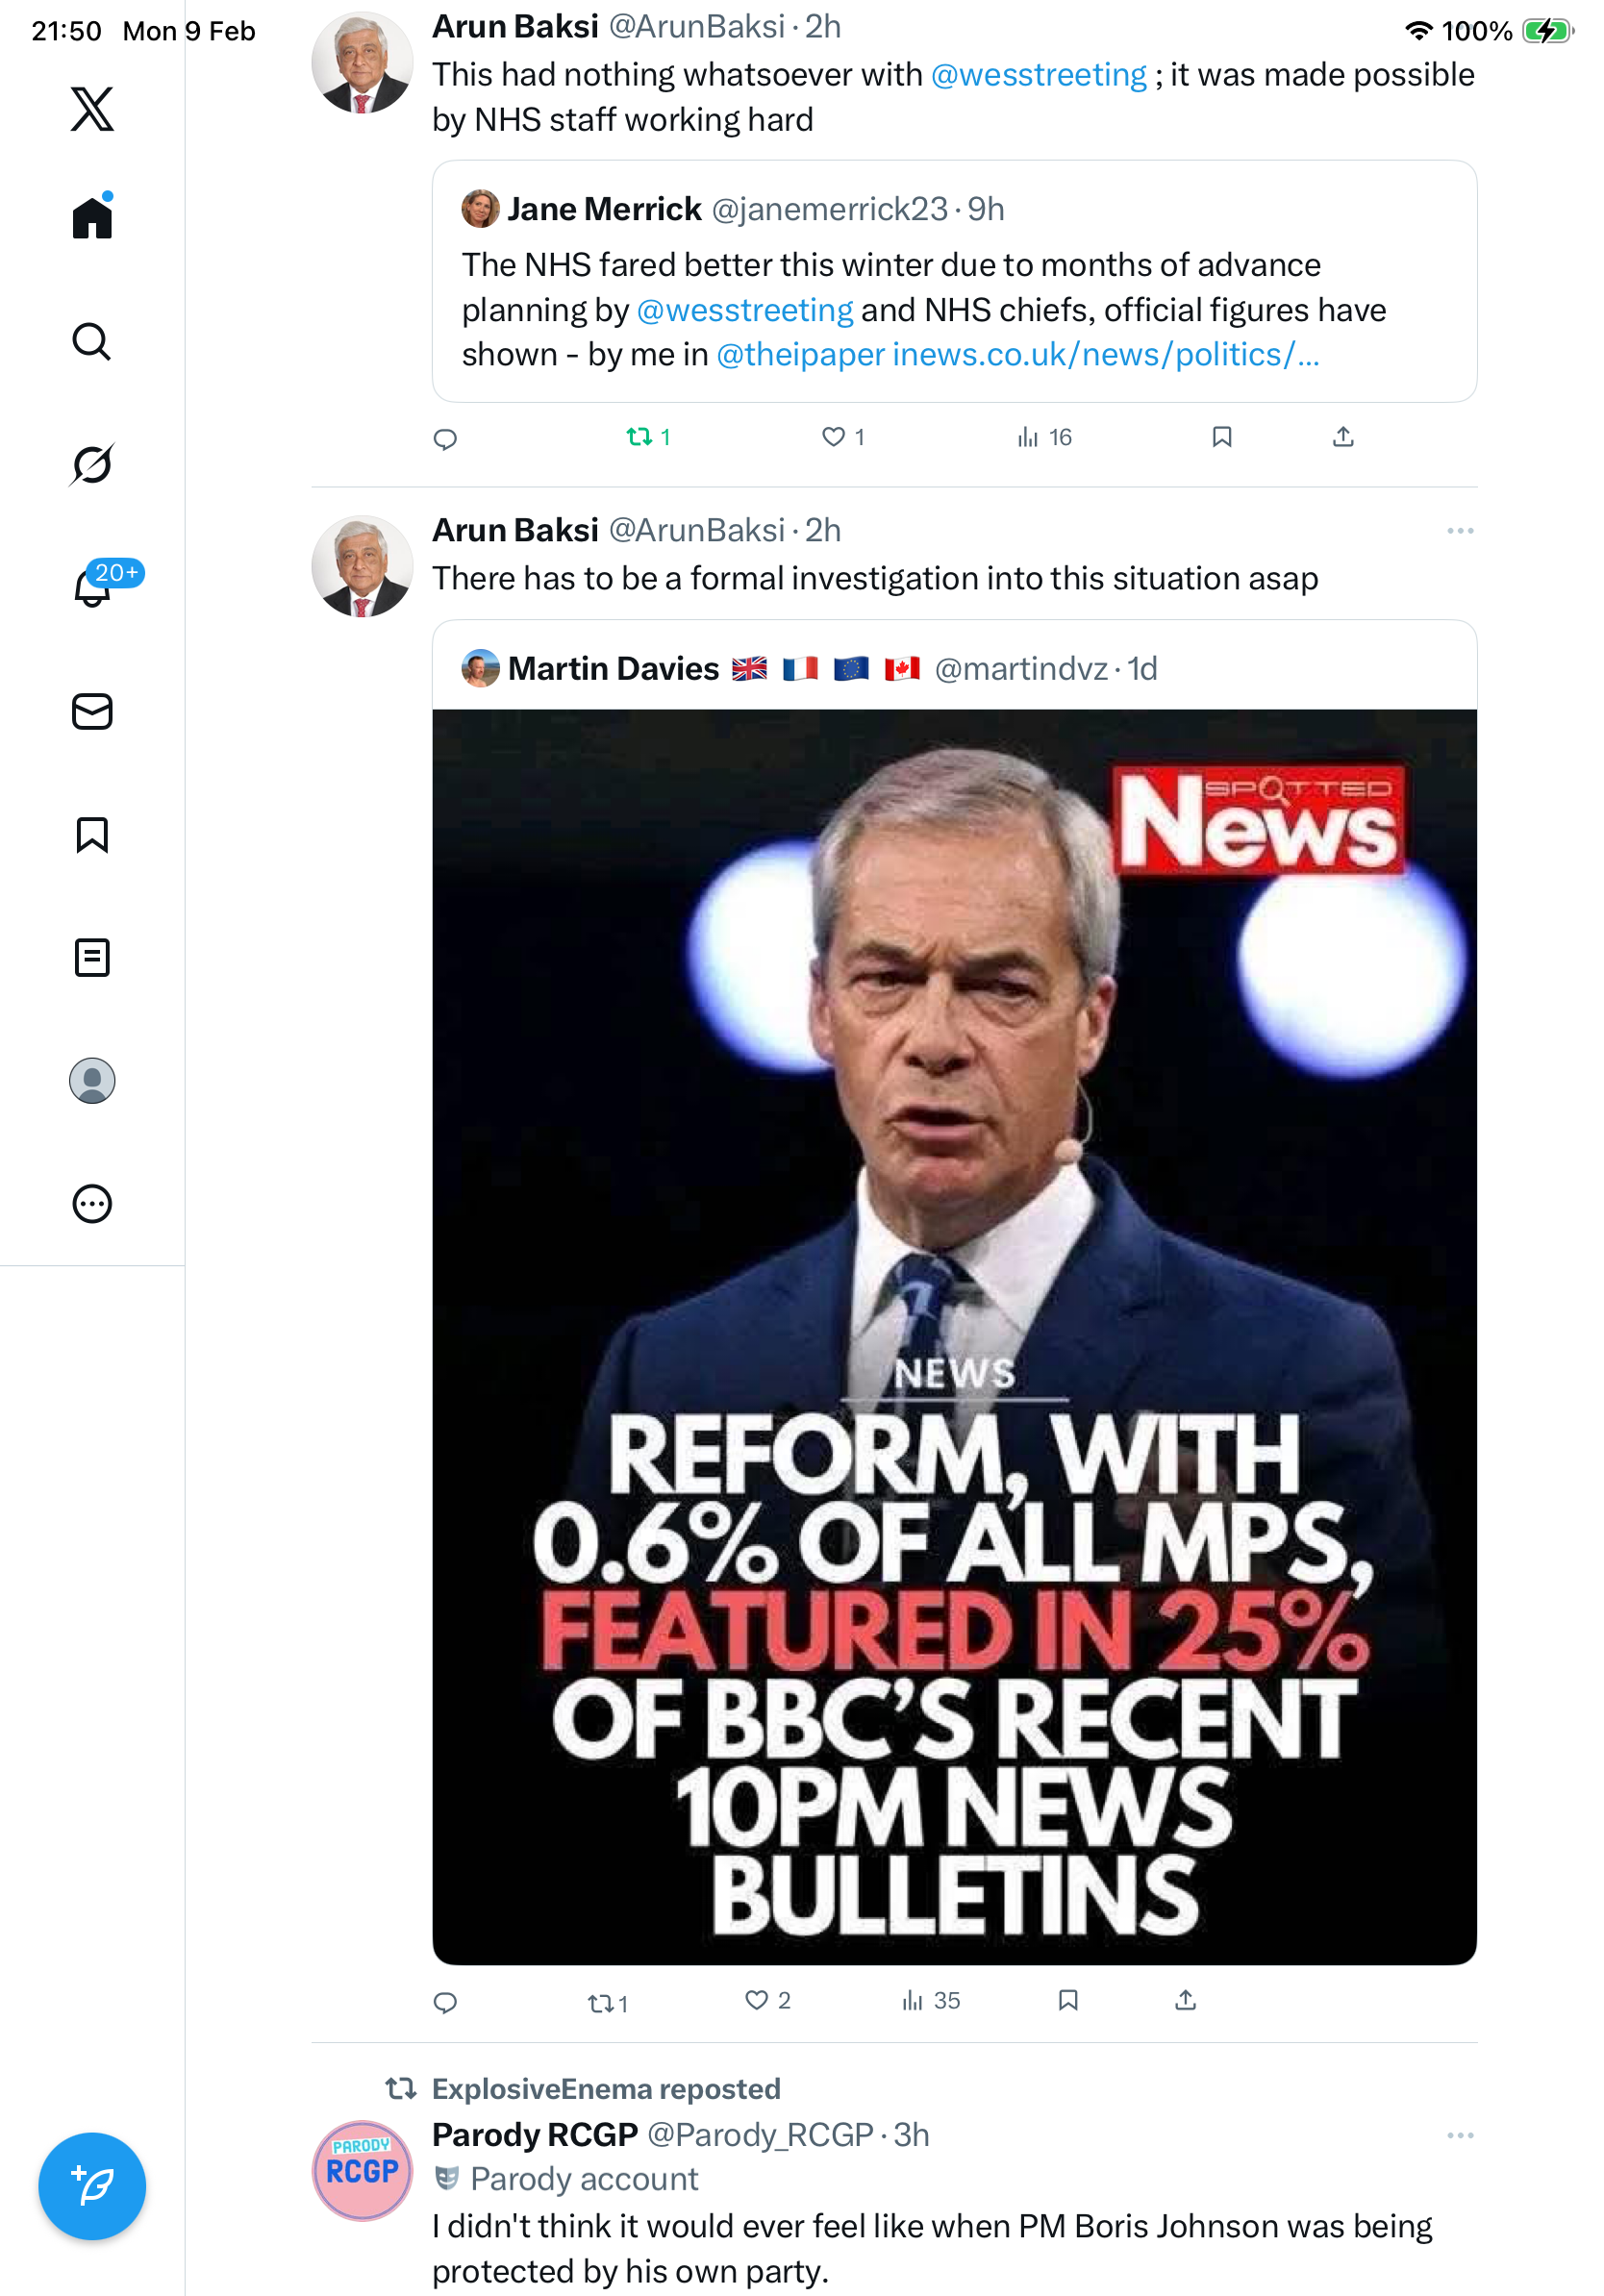Open notifications bell with 20+ badge

coord(92,587)
